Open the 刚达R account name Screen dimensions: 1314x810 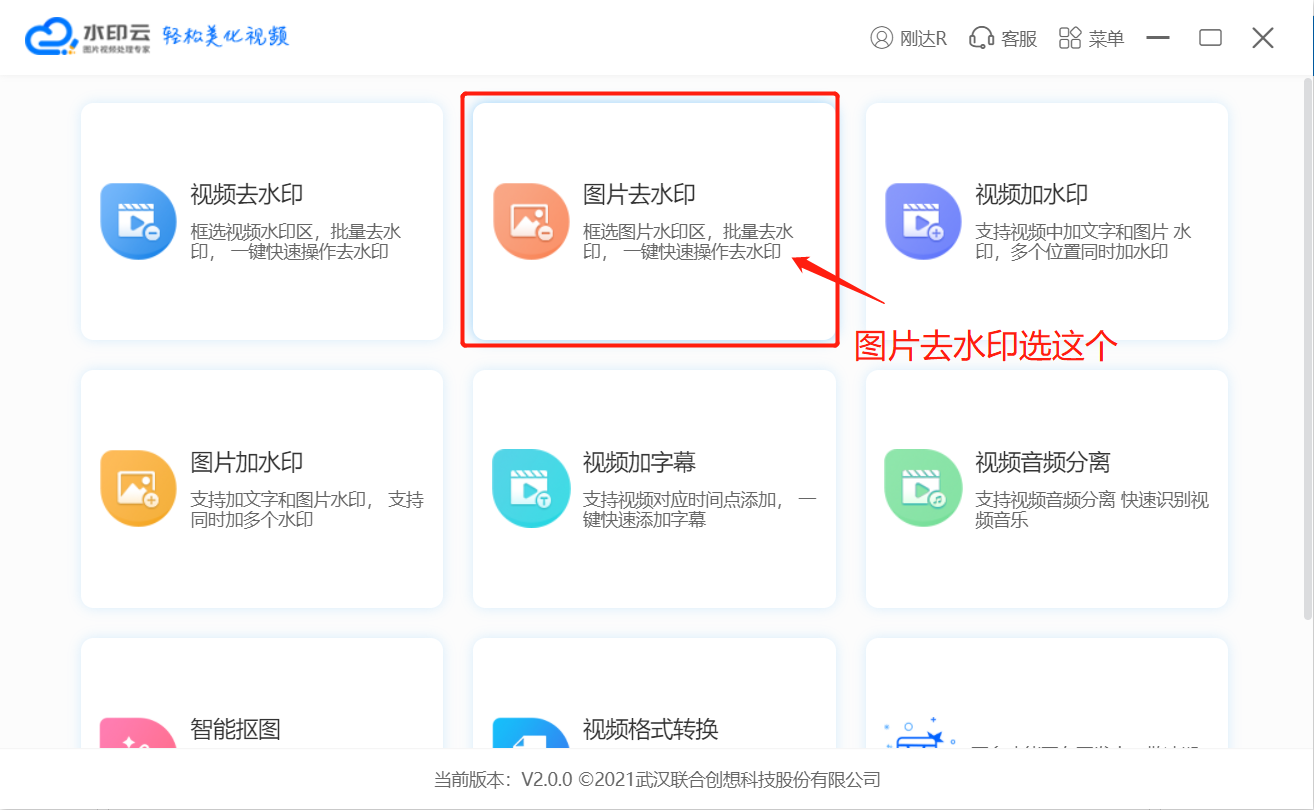pos(923,39)
